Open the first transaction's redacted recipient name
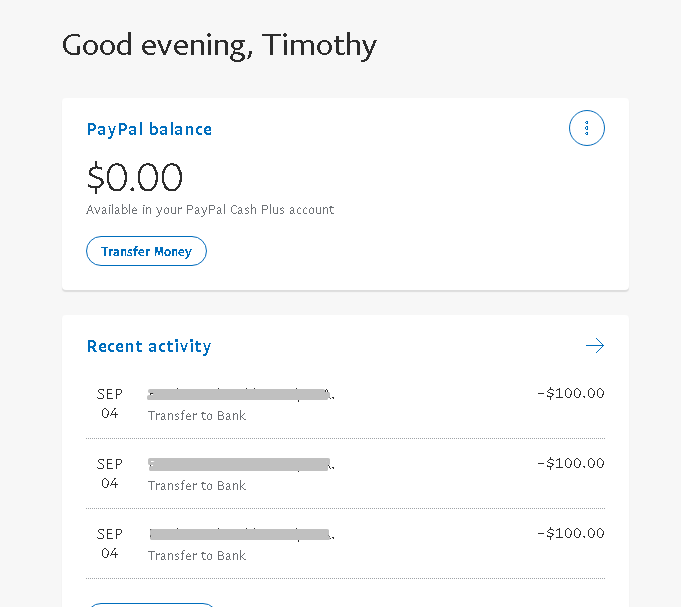This screenshot has height=607, width=681. click(240, 394)
